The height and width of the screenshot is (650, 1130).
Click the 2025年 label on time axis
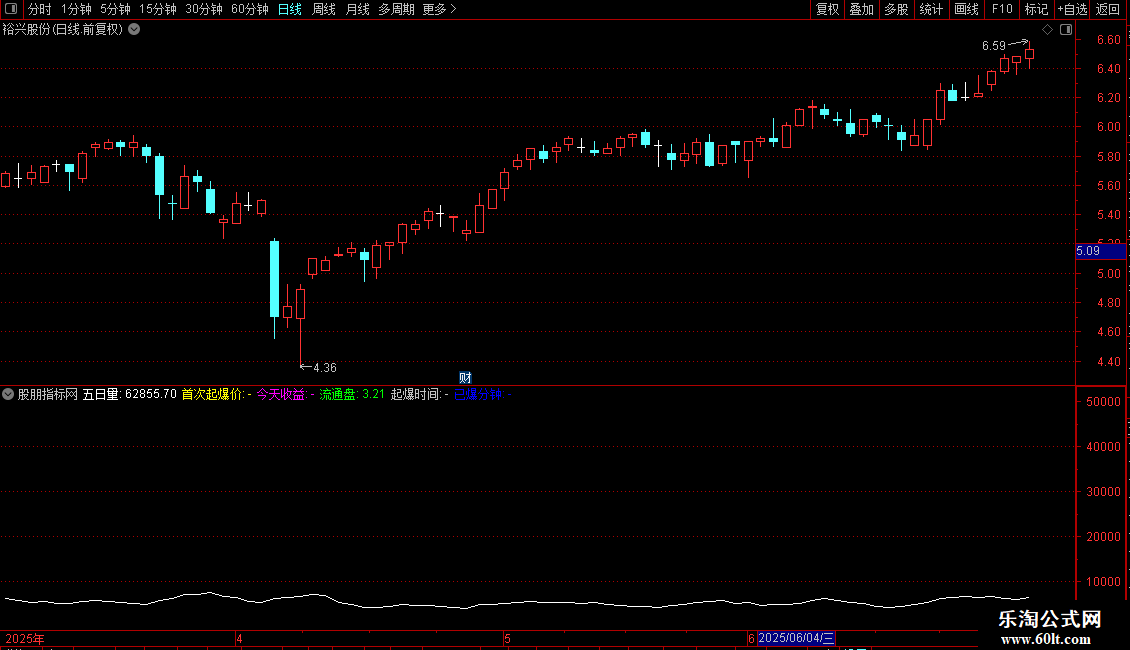click(x=25, y=638)
